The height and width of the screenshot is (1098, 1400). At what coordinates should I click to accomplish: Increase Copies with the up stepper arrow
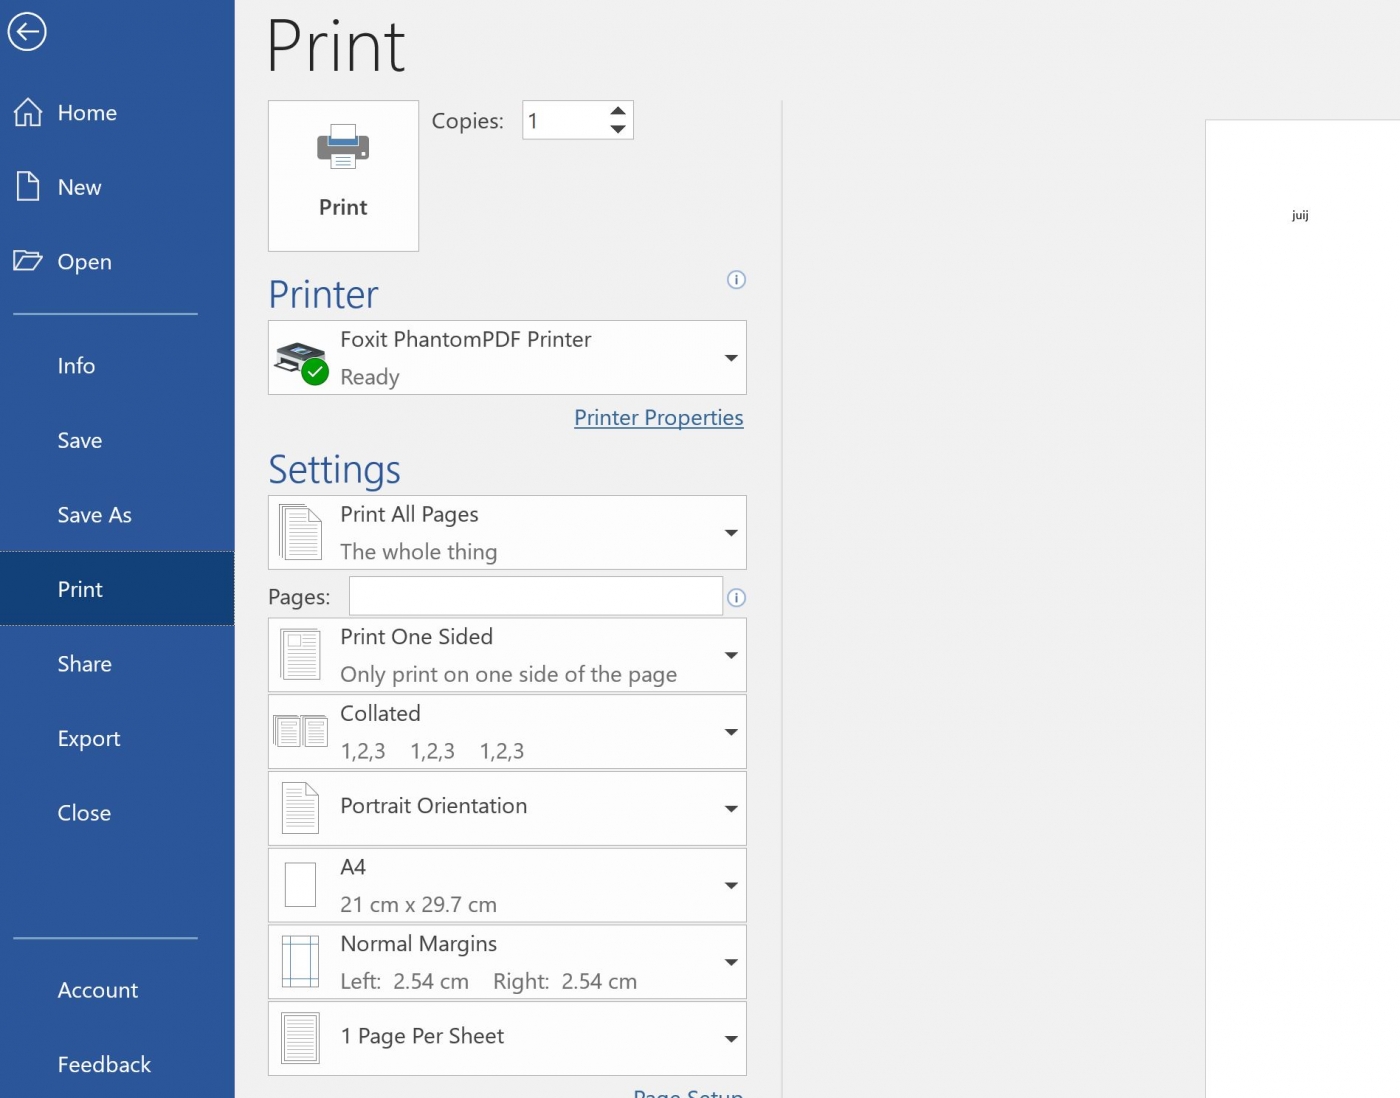[x=617, y=111]
